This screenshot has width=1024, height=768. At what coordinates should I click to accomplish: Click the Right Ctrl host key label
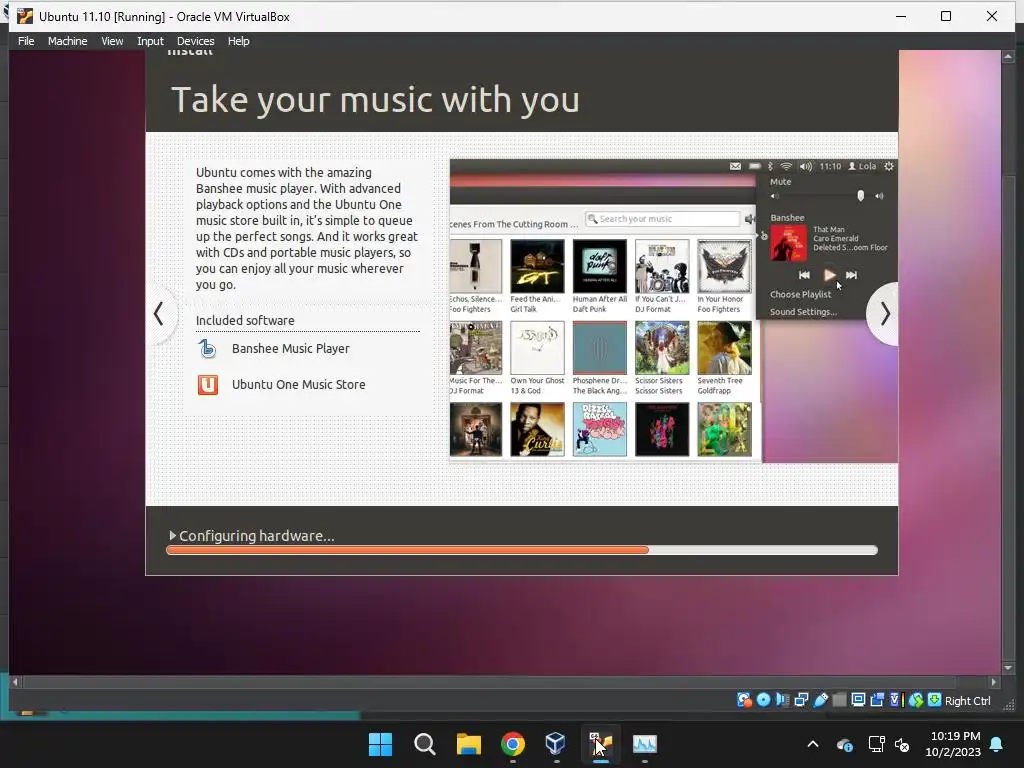pyautogui.click(x=967, y=701)
